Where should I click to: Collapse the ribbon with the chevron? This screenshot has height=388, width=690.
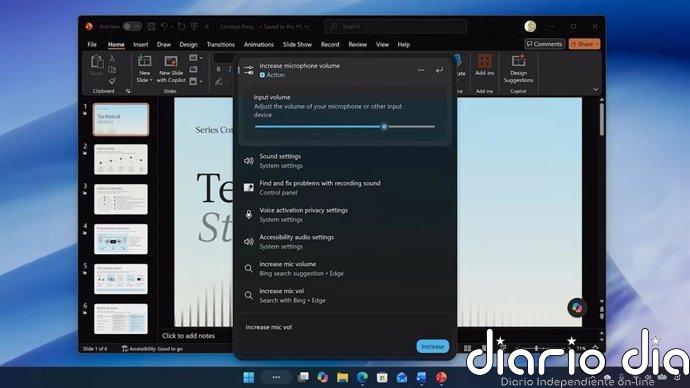[x=595, y=90]
